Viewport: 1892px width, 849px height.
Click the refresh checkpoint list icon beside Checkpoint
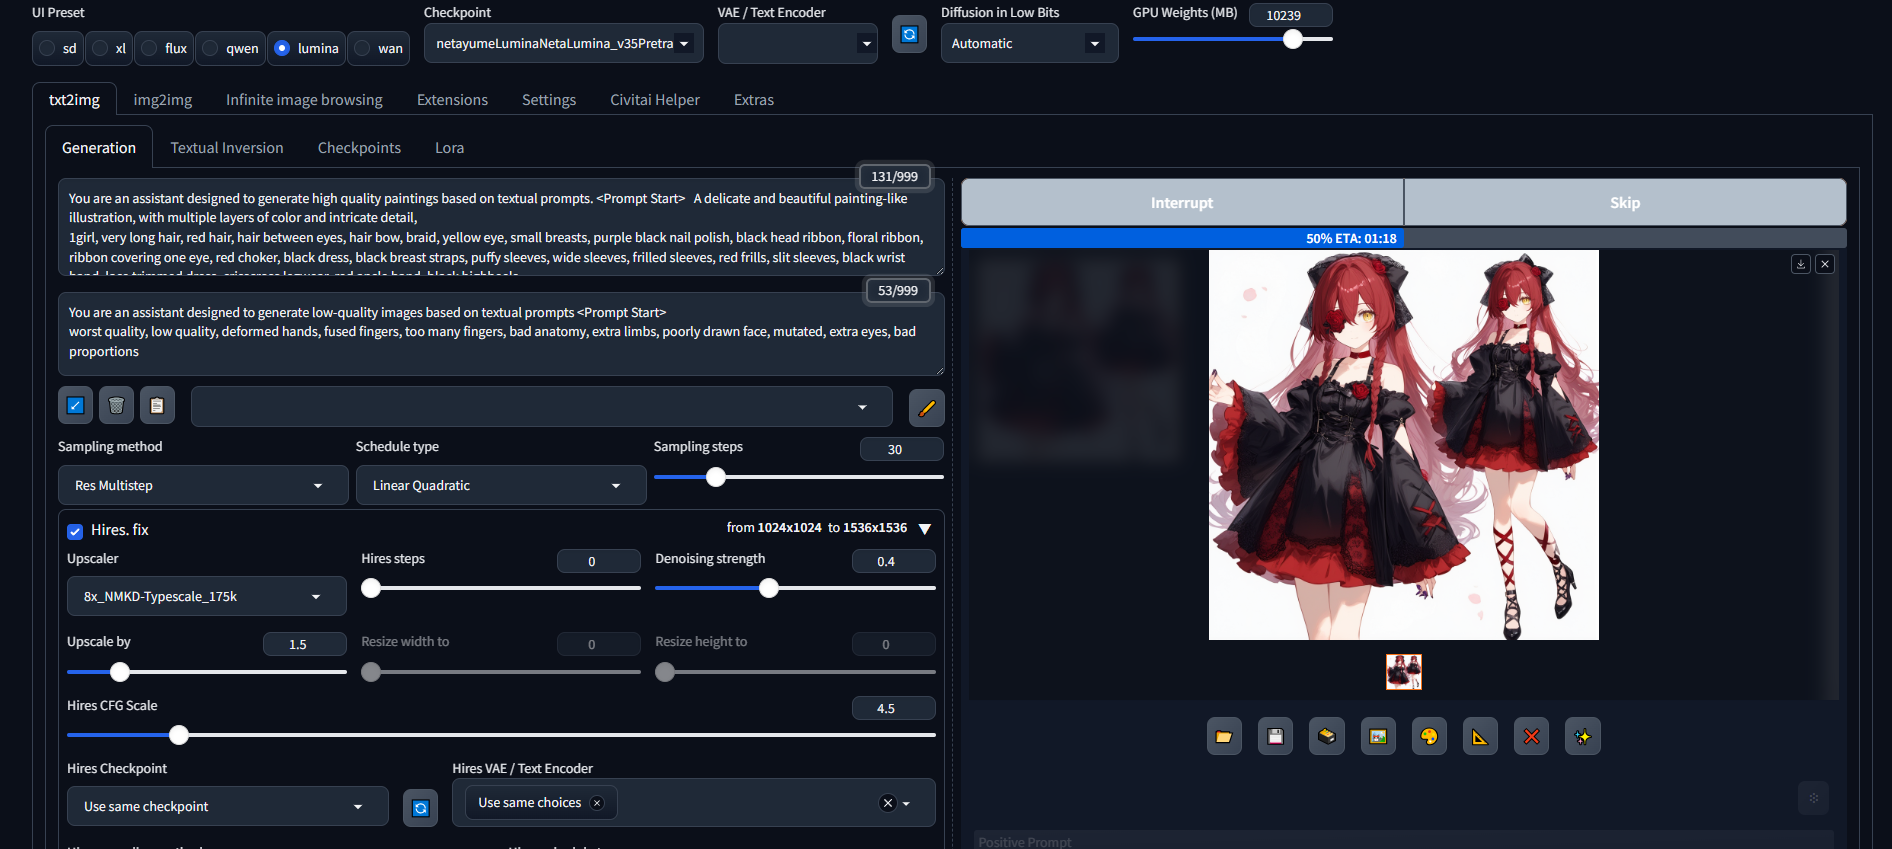[x=909, y=35]
